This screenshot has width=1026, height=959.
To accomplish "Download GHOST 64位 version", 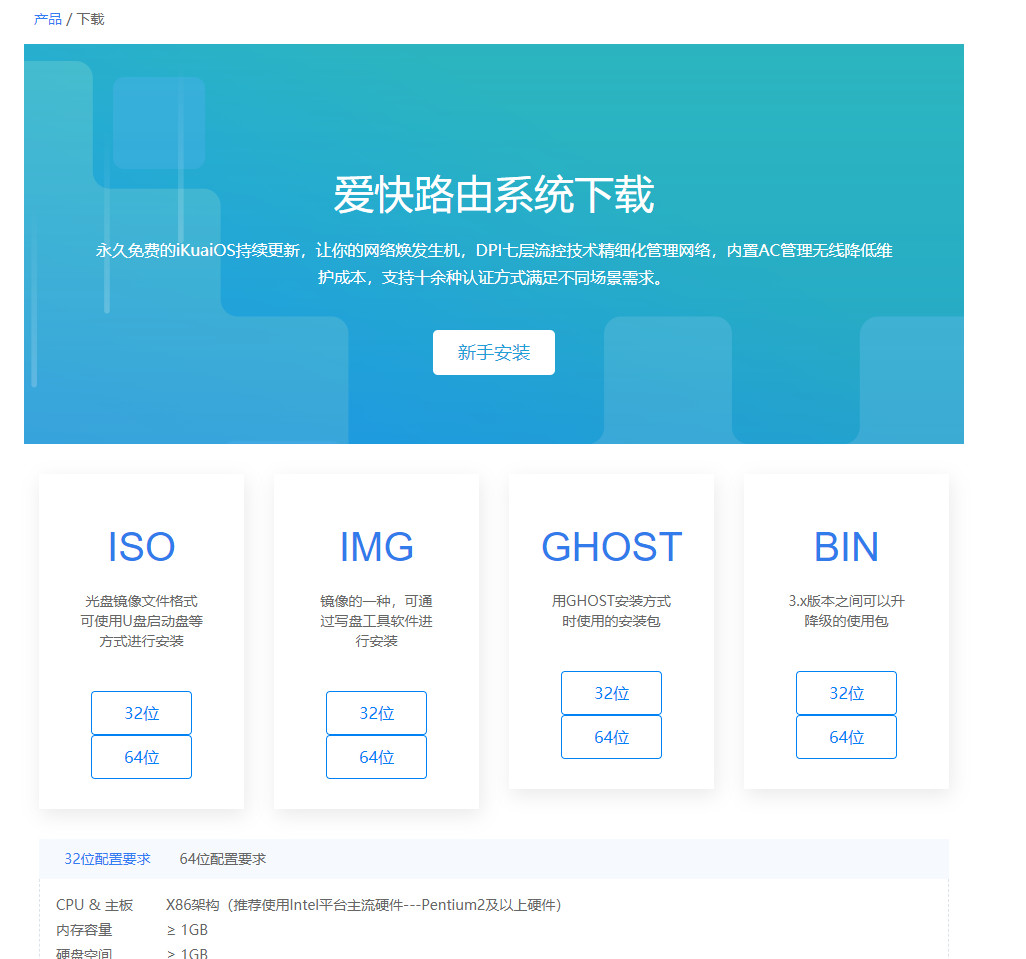I will point(611,737).
